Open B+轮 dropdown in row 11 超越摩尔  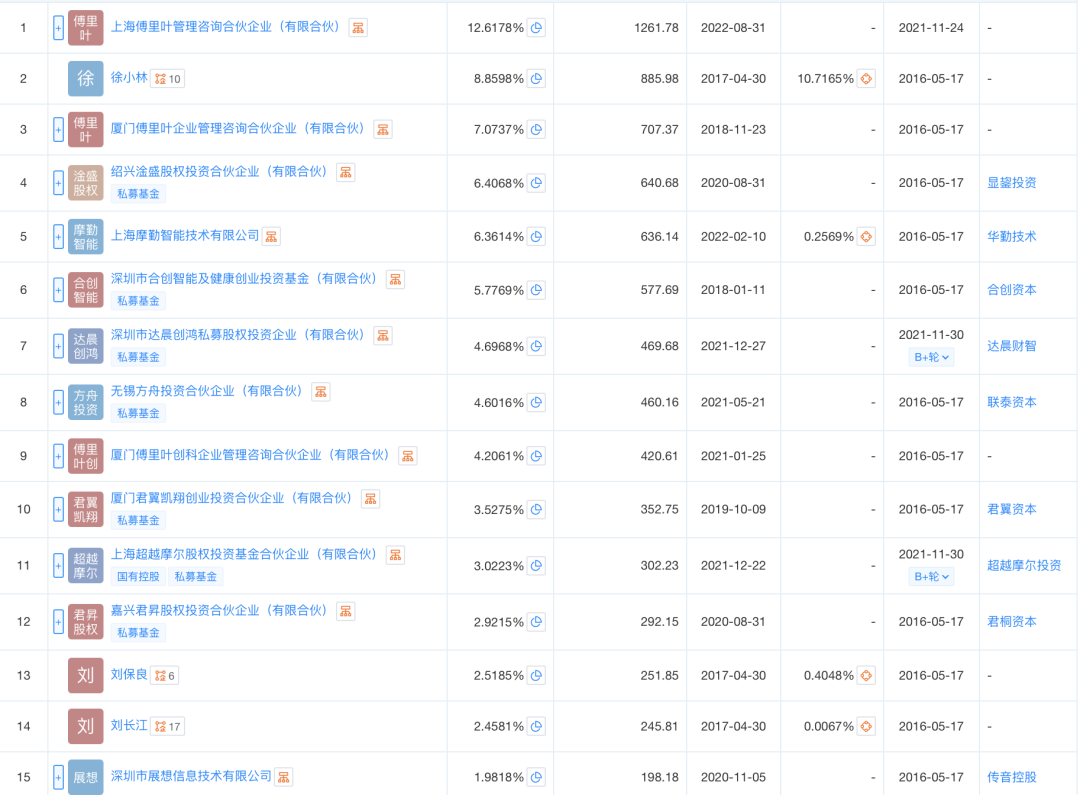coord(931,576)
